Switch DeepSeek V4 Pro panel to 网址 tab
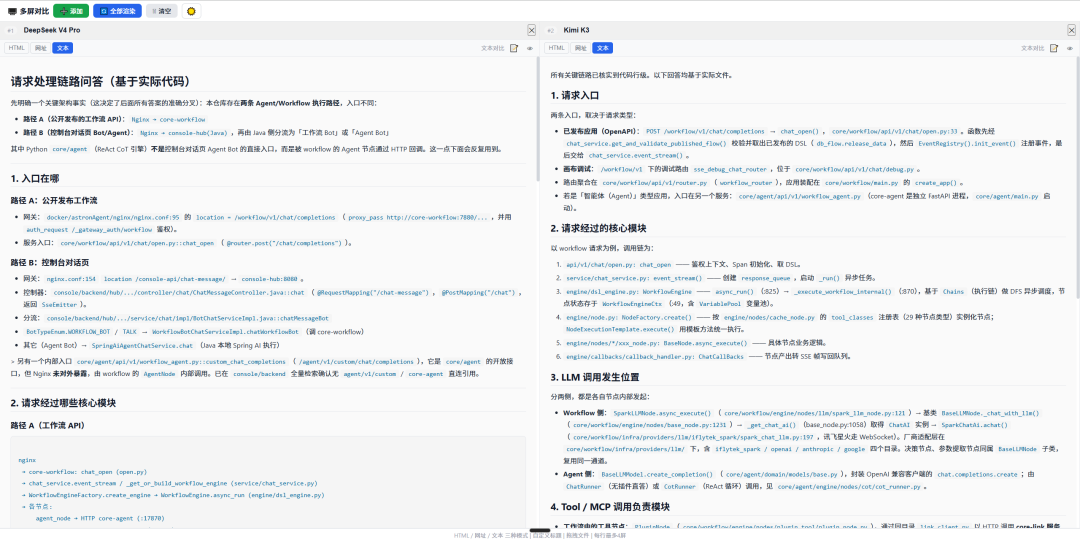The width and height of the screenshot is (1080, 541). (x=41, y=48)
